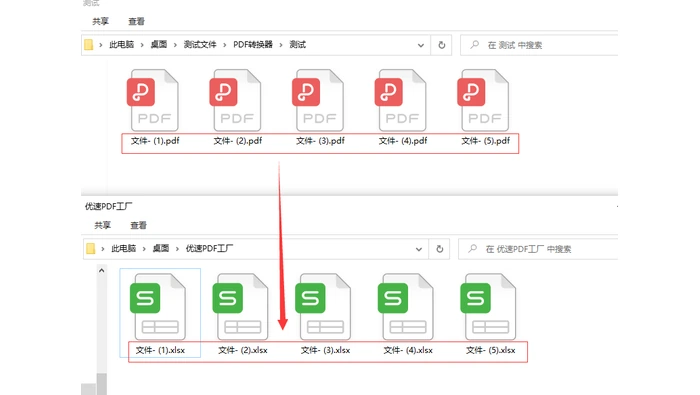Click file name 文件- (4).pdf
Screen dimensions: 700x395
[403, 141]
